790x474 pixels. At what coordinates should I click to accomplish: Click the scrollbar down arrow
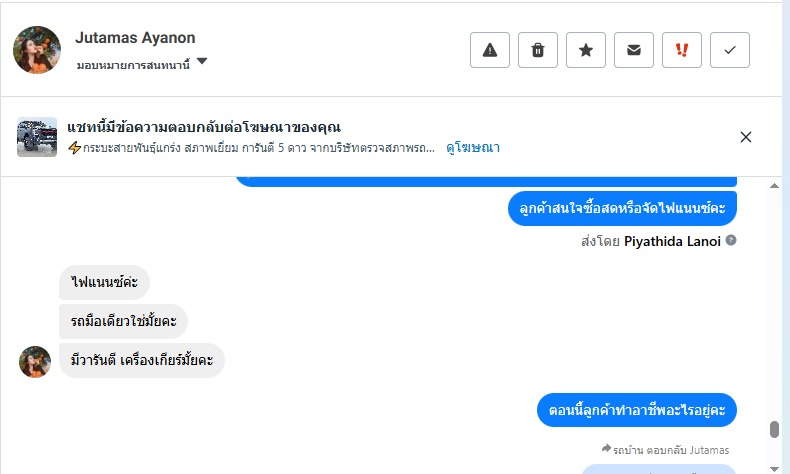point(774,467)
